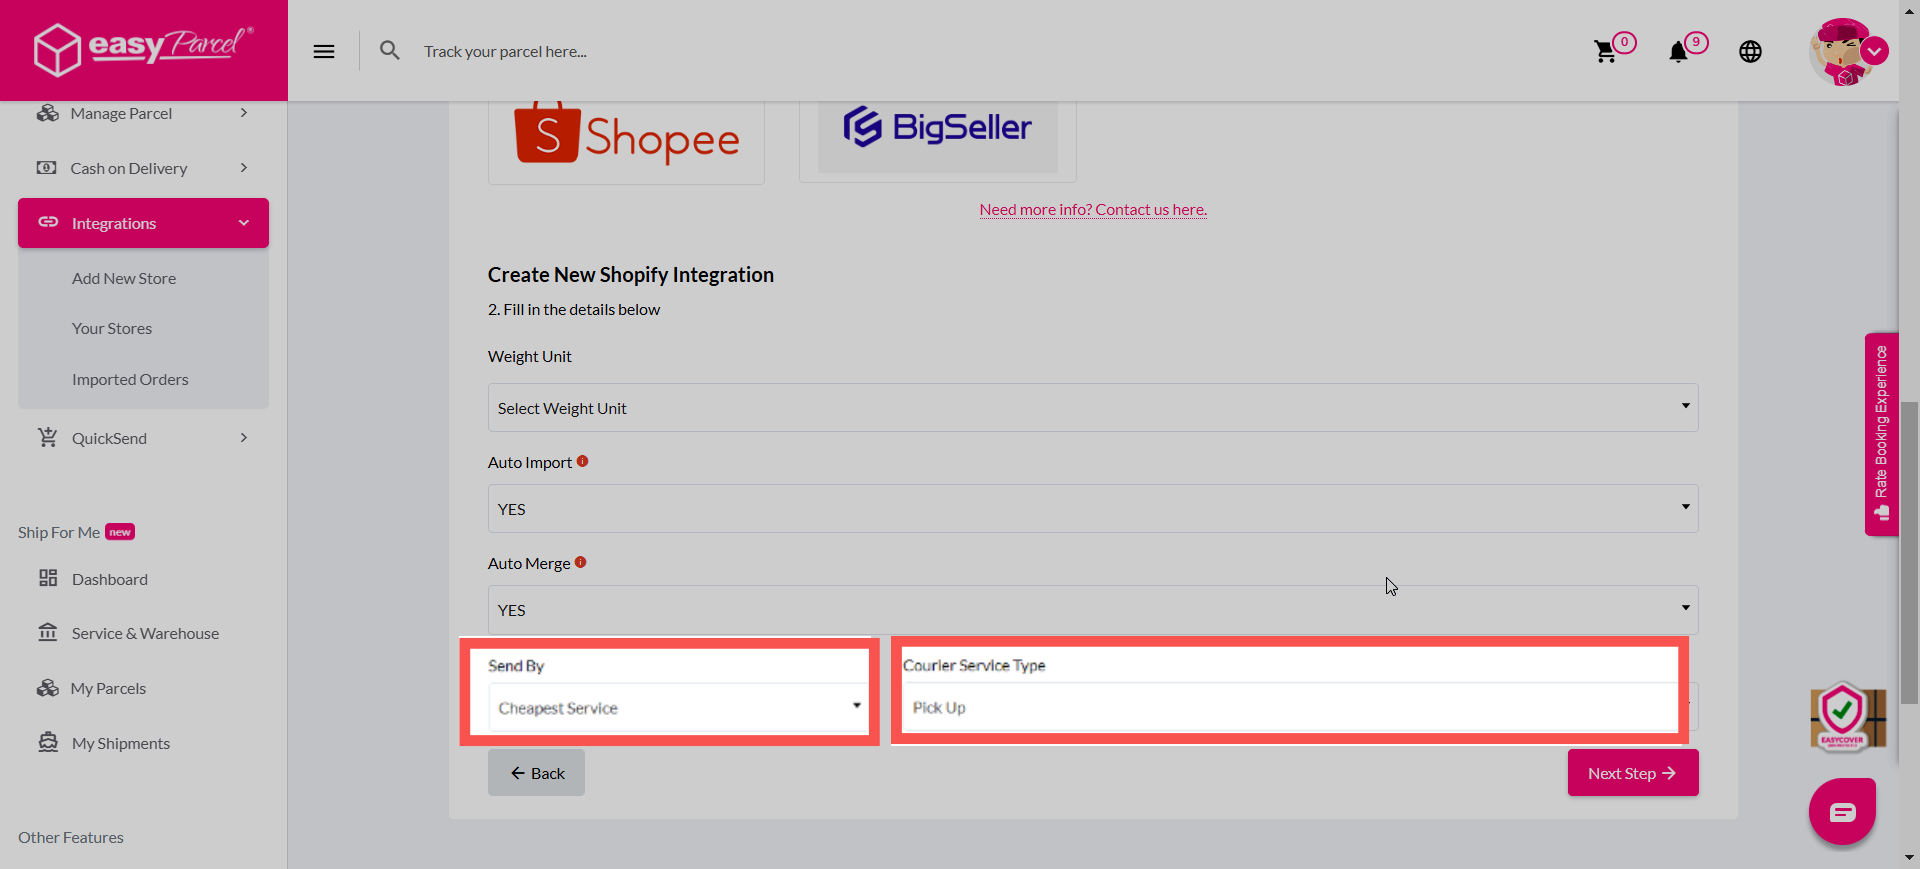Click the Next Step button

point(1633,773)
